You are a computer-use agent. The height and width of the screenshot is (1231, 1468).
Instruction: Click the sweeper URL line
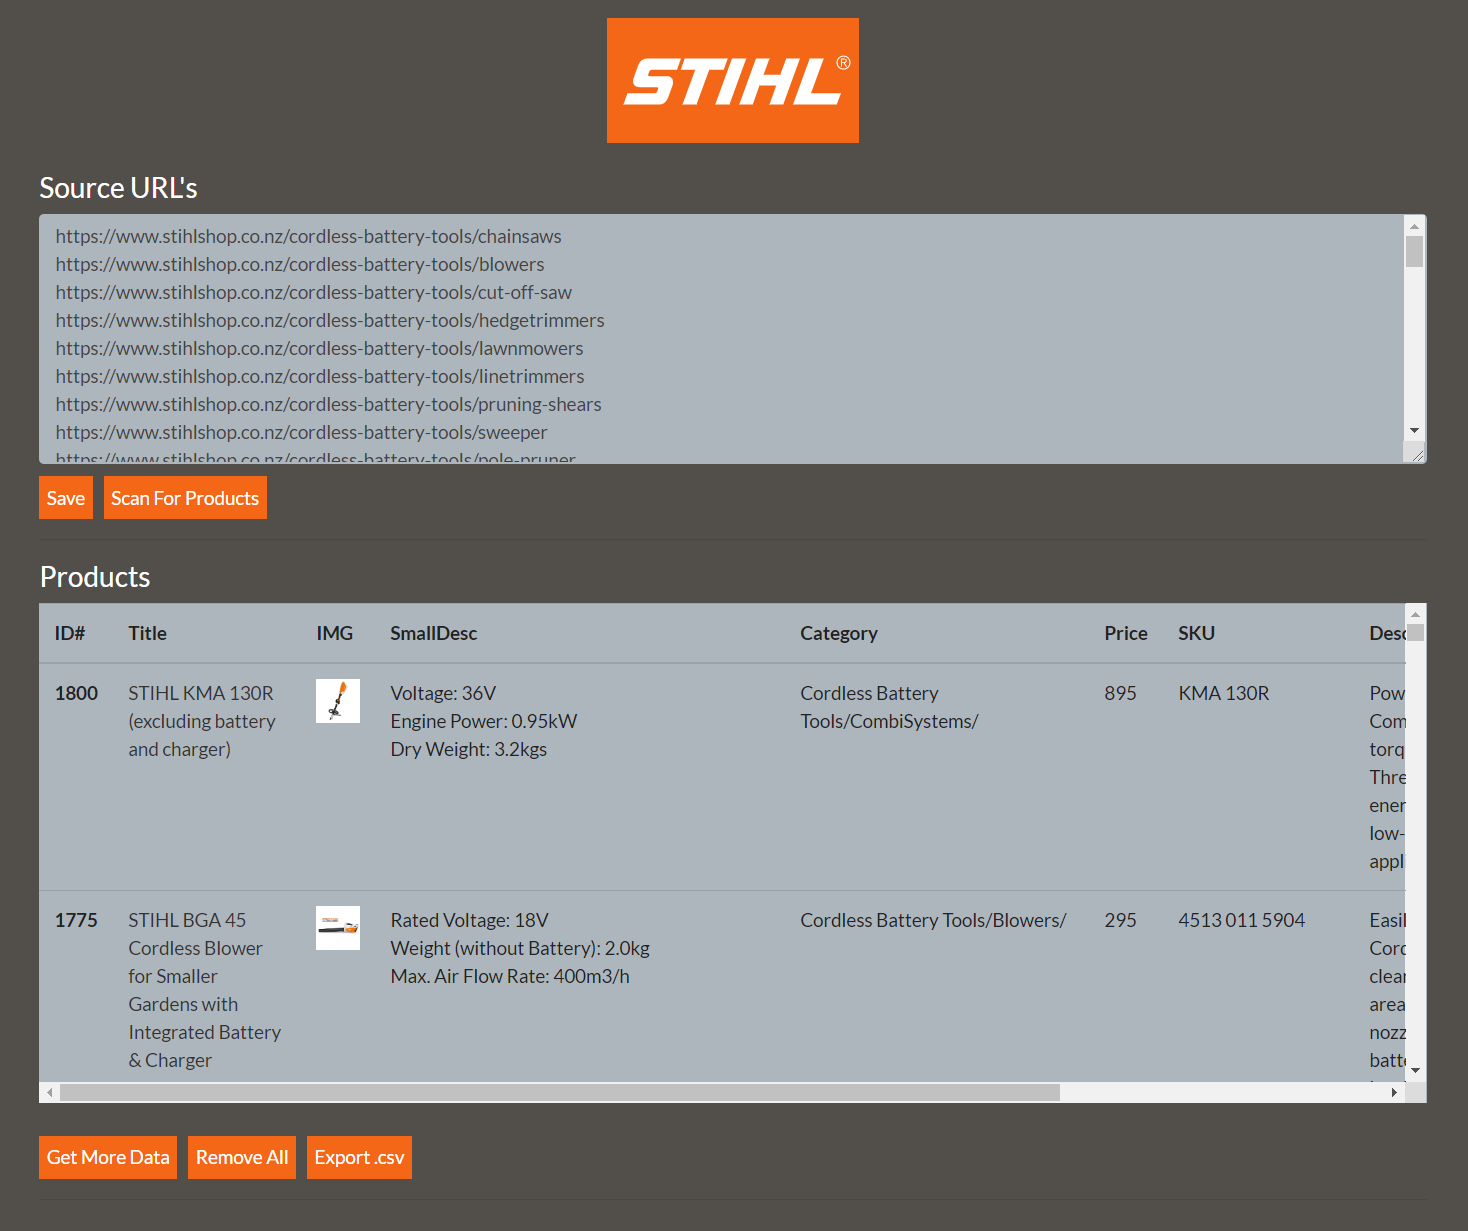pos(301,432)
